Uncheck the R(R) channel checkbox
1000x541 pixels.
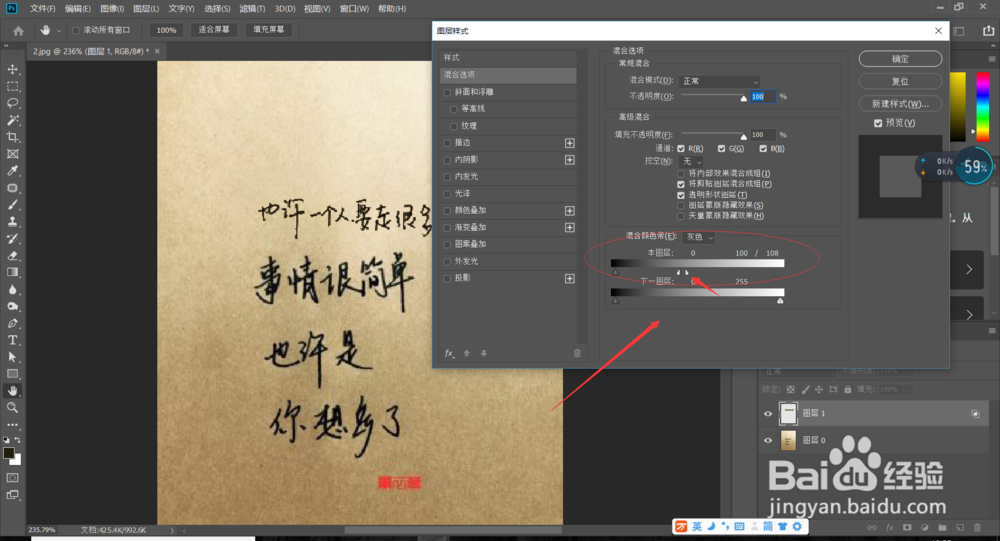[x=680, y=149]
